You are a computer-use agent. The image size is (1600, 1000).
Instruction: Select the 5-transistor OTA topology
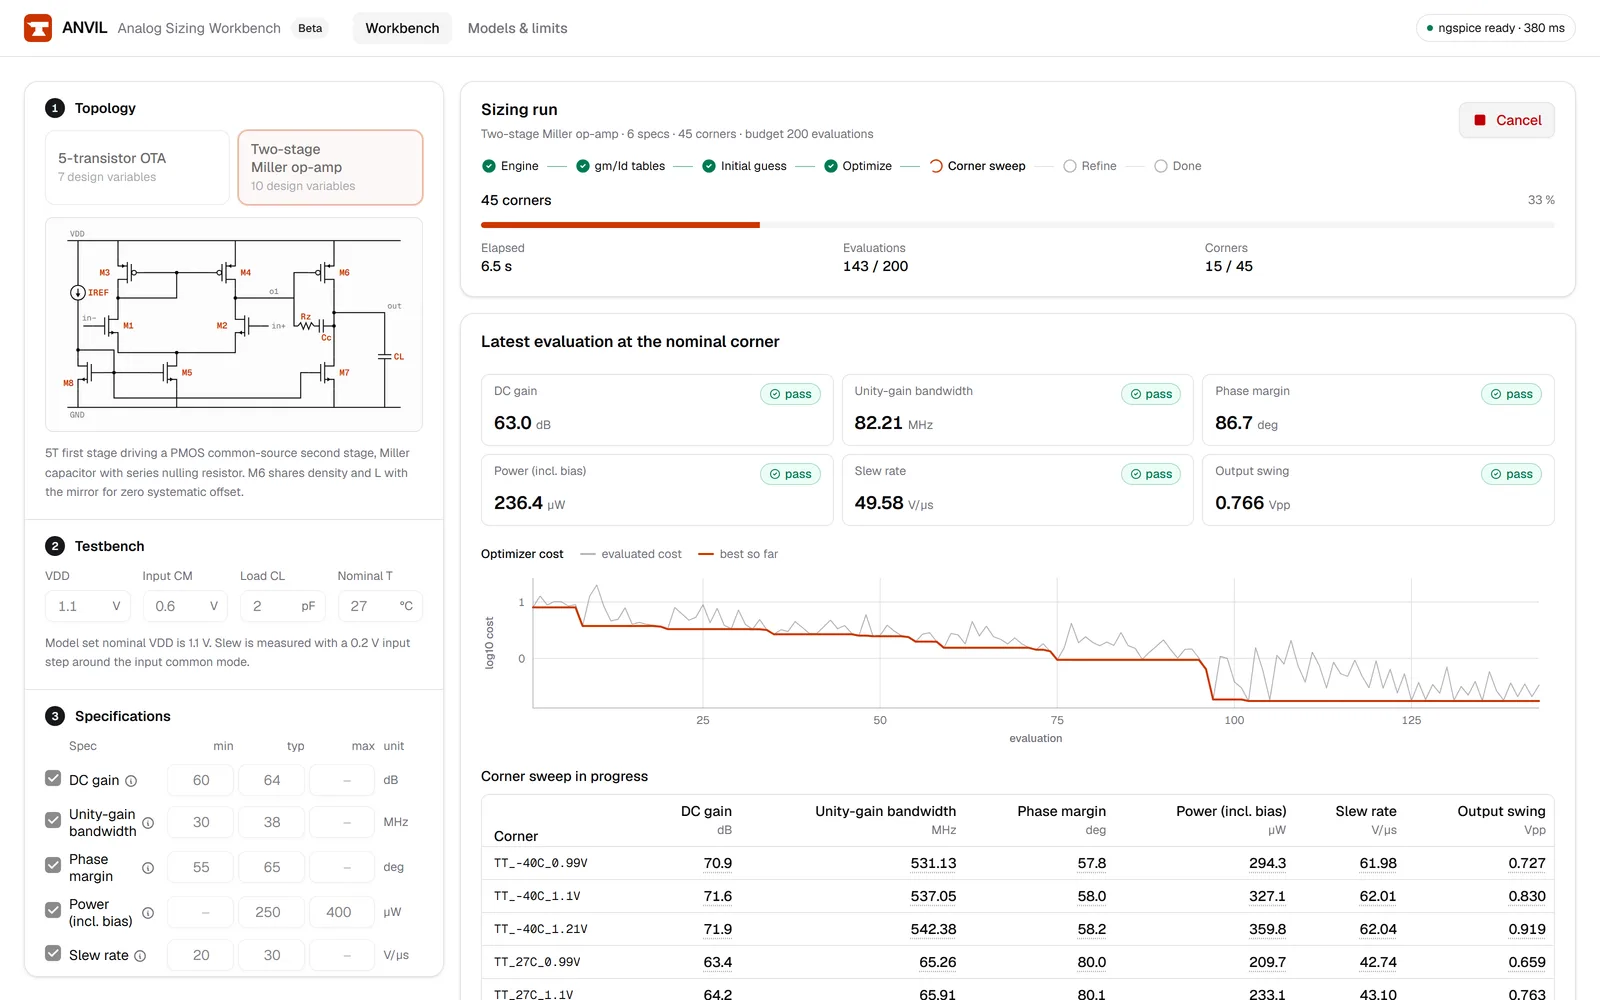(x=138, y=167)
